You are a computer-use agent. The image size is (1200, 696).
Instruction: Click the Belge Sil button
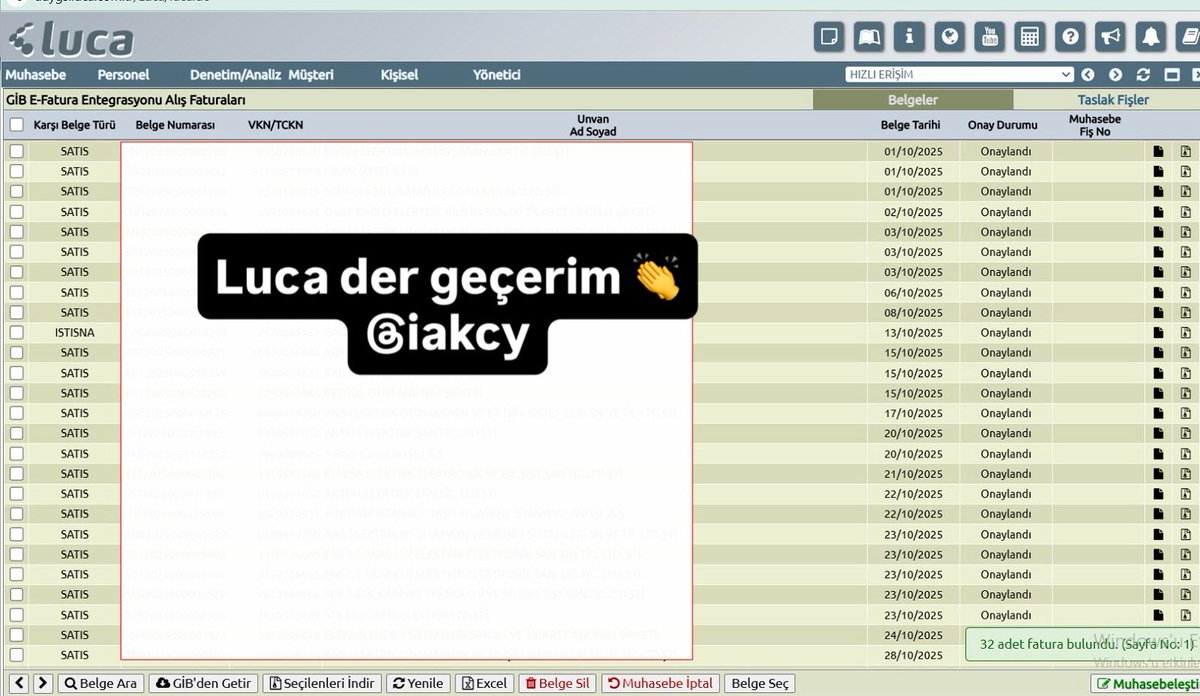tap(556, 683)
